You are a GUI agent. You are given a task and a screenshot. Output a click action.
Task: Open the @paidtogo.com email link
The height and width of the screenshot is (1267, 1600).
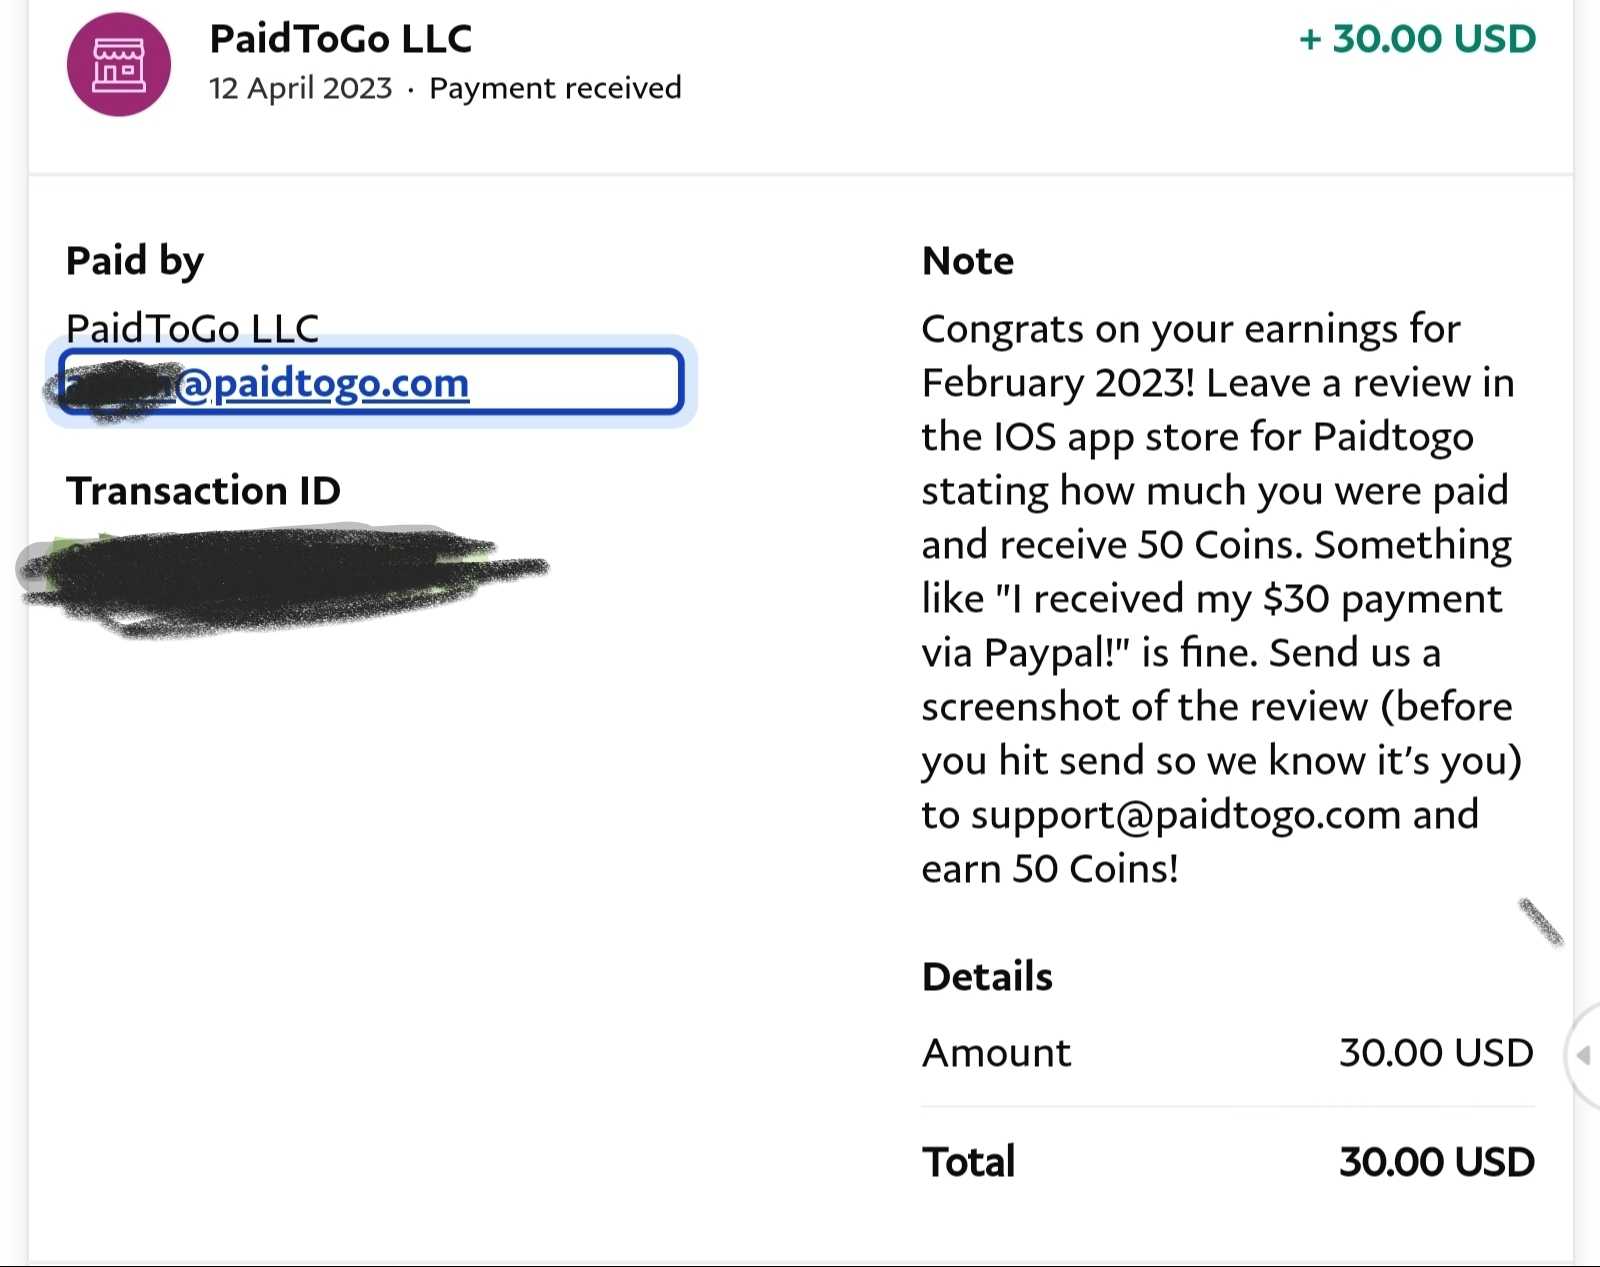tap(370, 382)
